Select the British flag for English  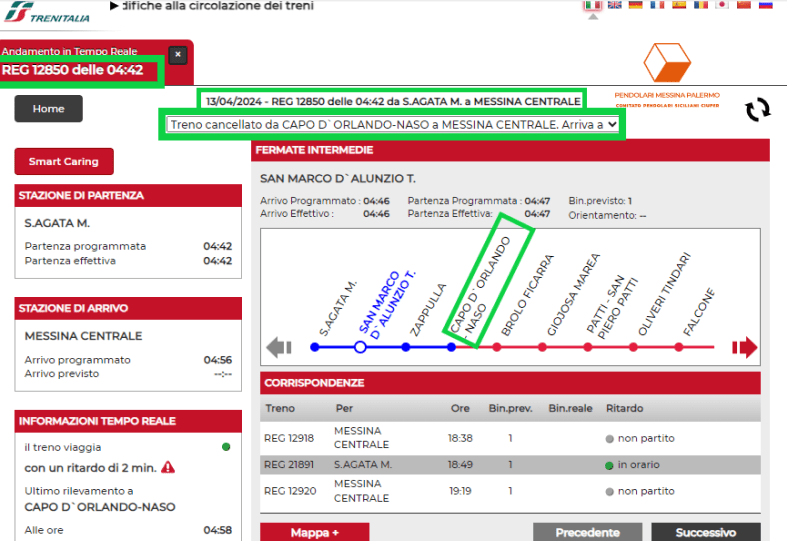click(614, 5)
